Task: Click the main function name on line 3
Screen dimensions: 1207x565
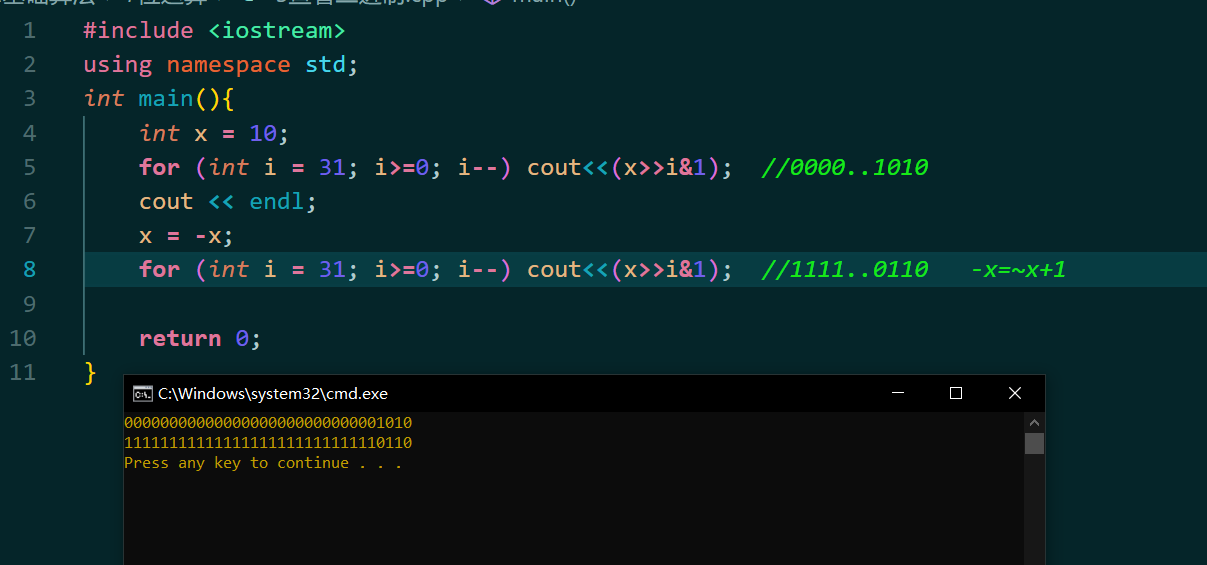Action: pyautogui.click(x=166, y=99)
